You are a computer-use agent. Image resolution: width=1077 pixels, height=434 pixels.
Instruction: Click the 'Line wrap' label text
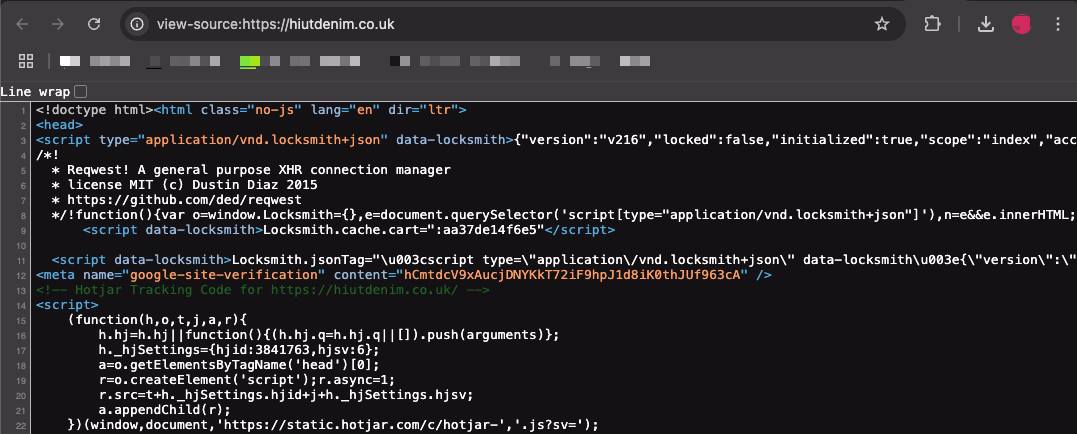tap(34, 91)
